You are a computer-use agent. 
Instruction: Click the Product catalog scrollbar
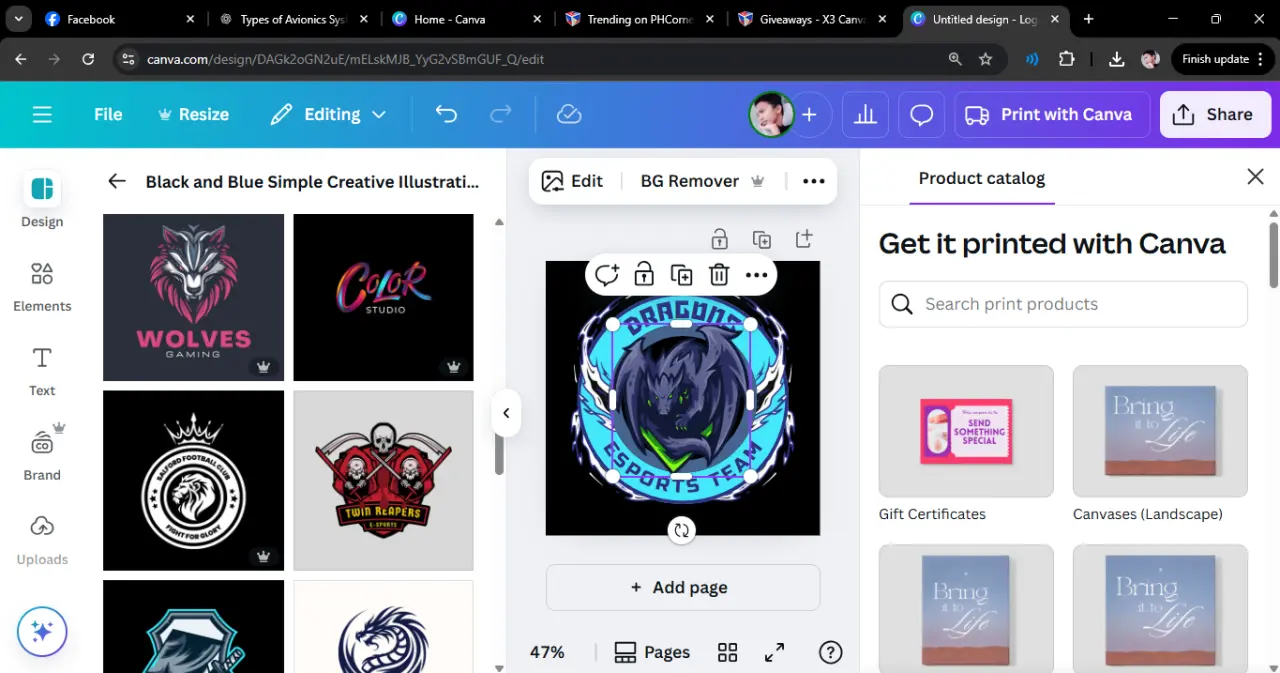pyautogui.click(x=1273, y=255)
